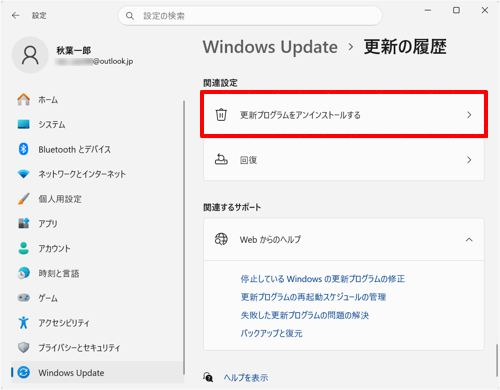
Task: Click the Bluetooth icon
Action: [23, 149]
